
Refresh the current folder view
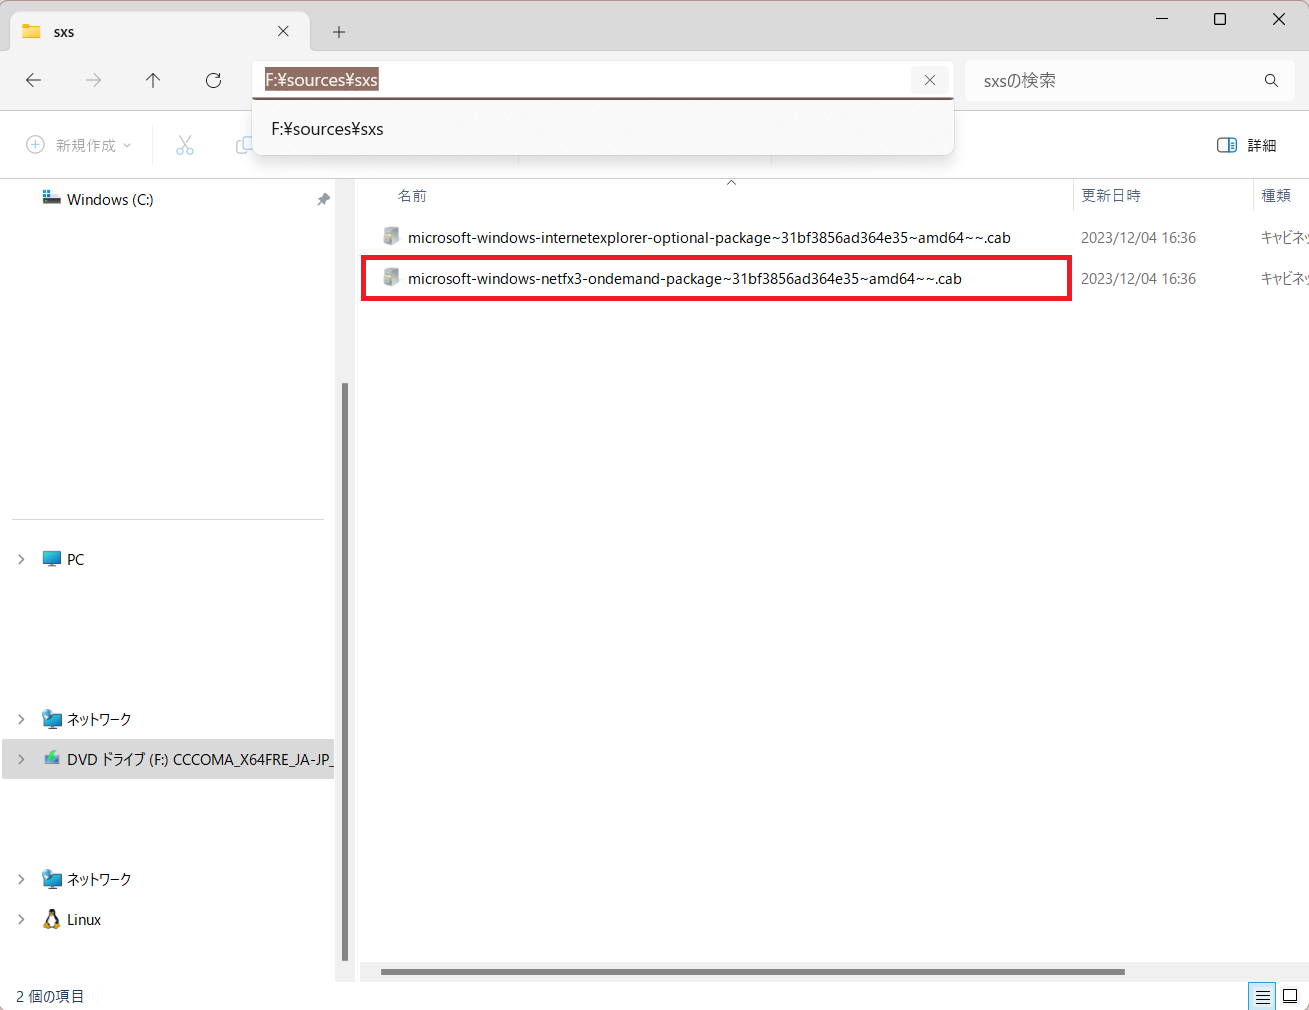[x=213, y=80]
